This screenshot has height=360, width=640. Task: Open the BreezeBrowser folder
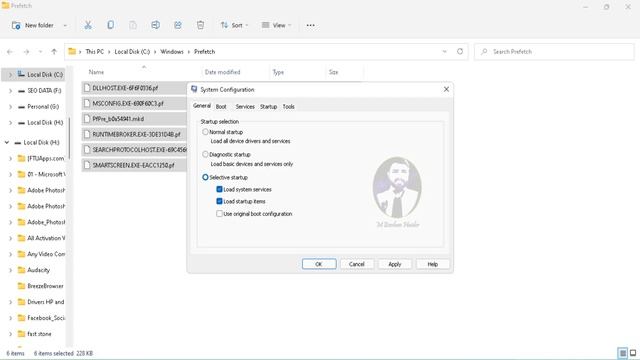tap(41, 286)
